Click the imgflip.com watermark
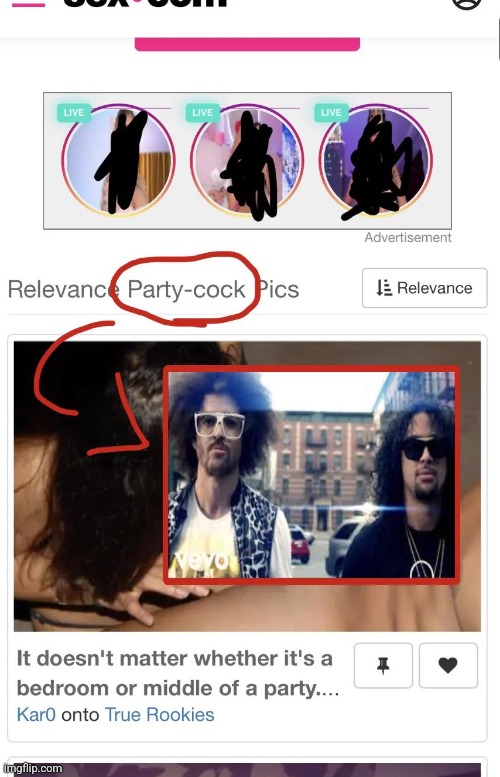The width and height of the screenshot is (500, 777). (x=33, y=769)
